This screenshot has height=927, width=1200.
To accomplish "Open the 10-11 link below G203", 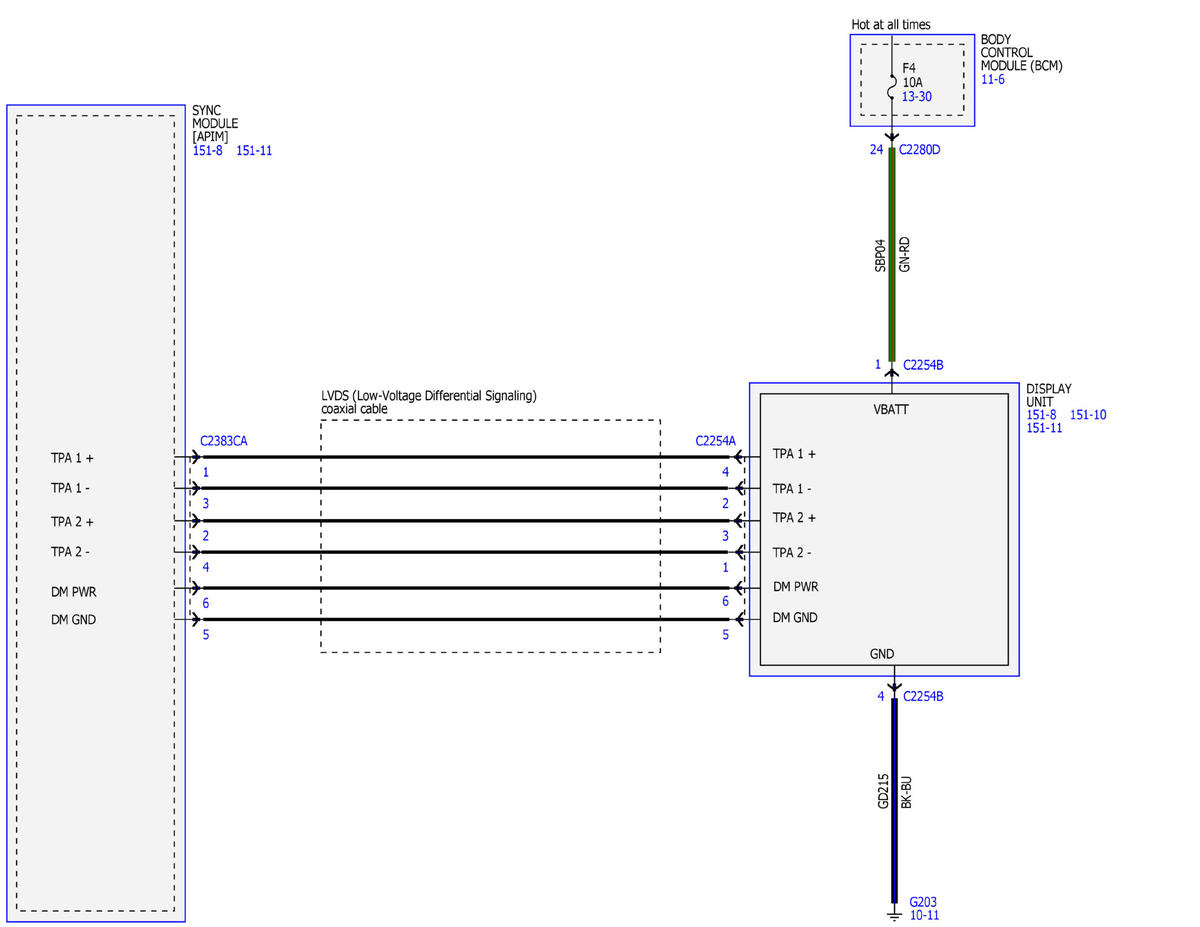I will coord(924,914).
